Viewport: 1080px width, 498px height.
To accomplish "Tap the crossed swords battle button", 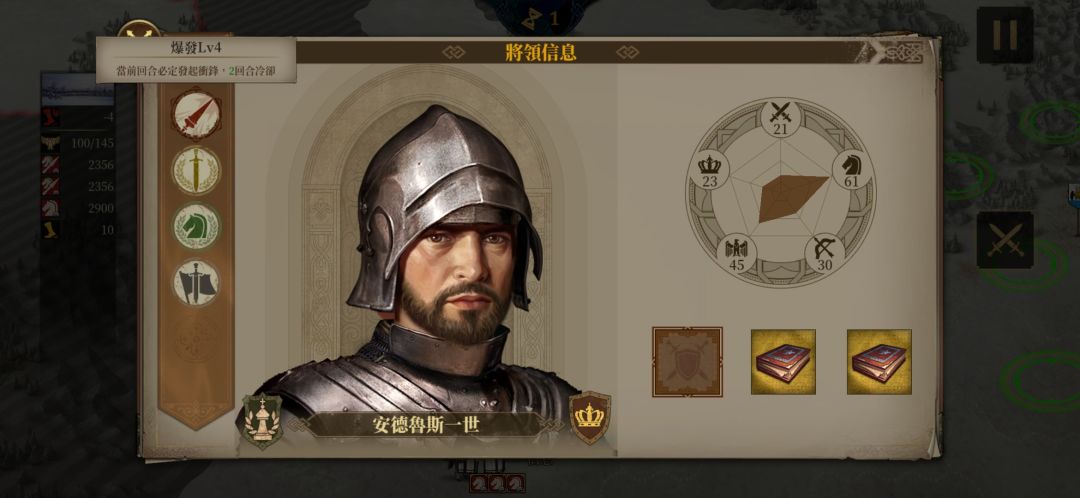I will click(1004, 240).
